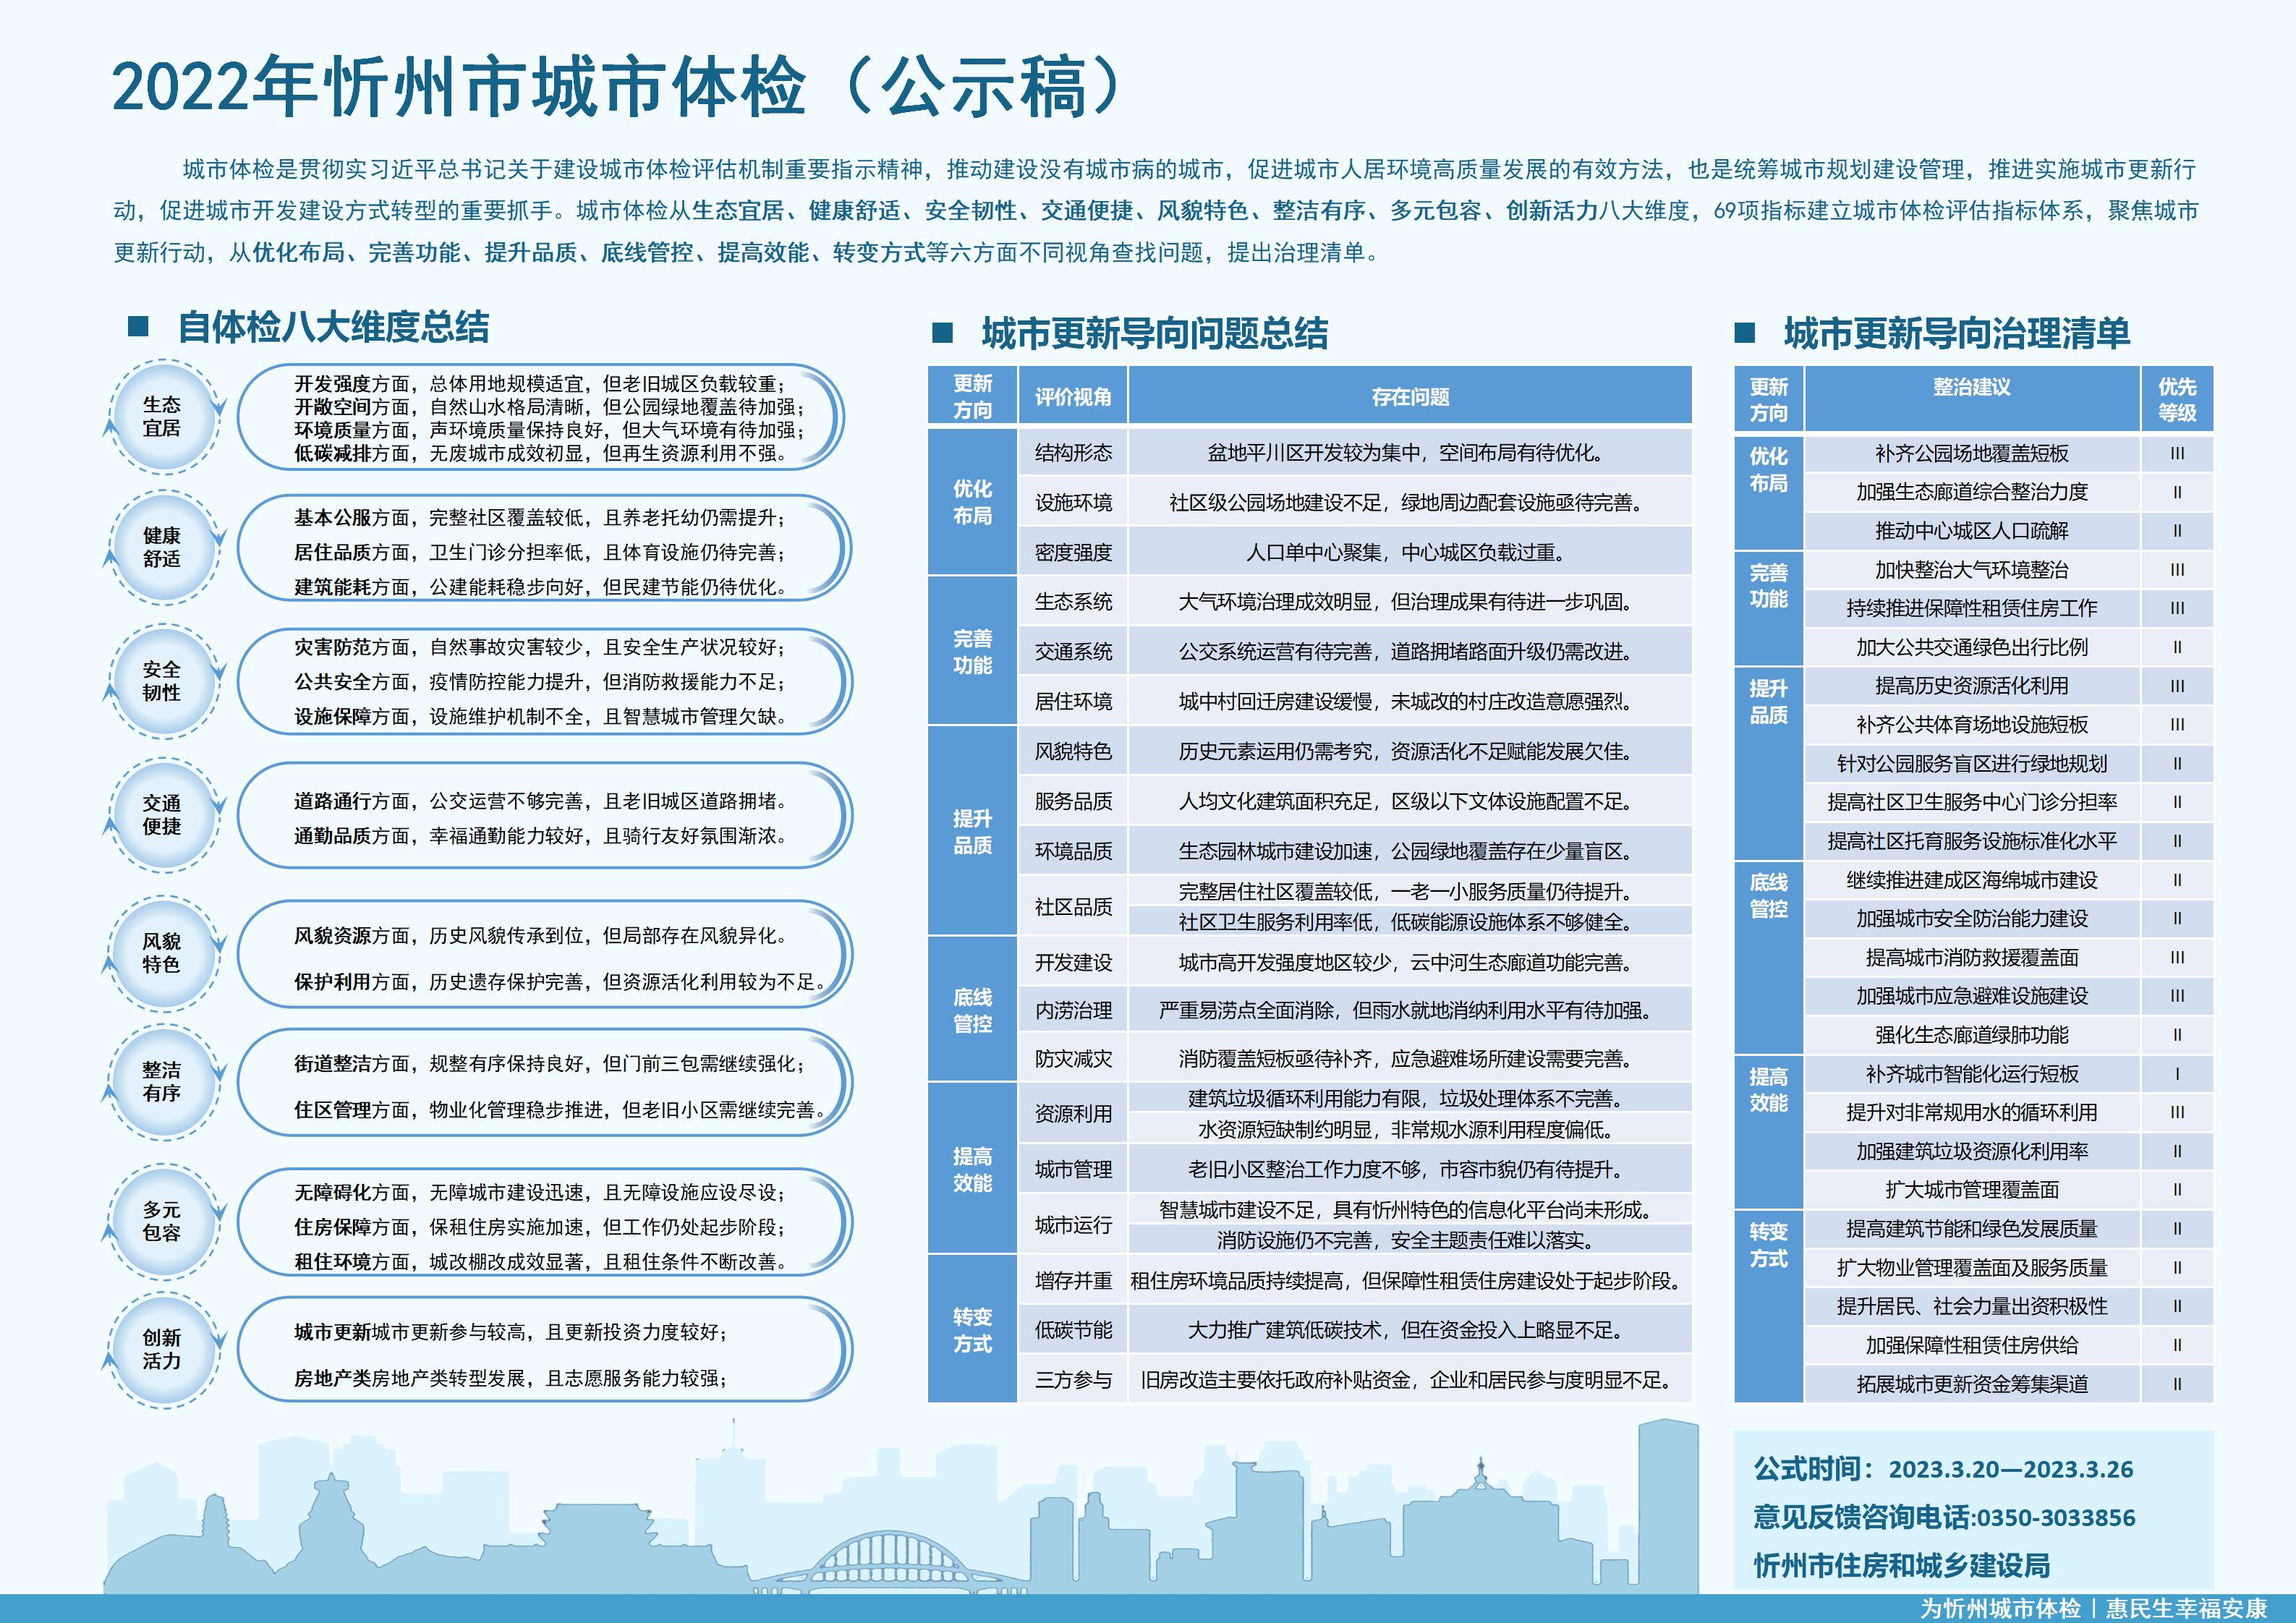Click square bullet before 城市更新导向治理清单

[1745, 333]
